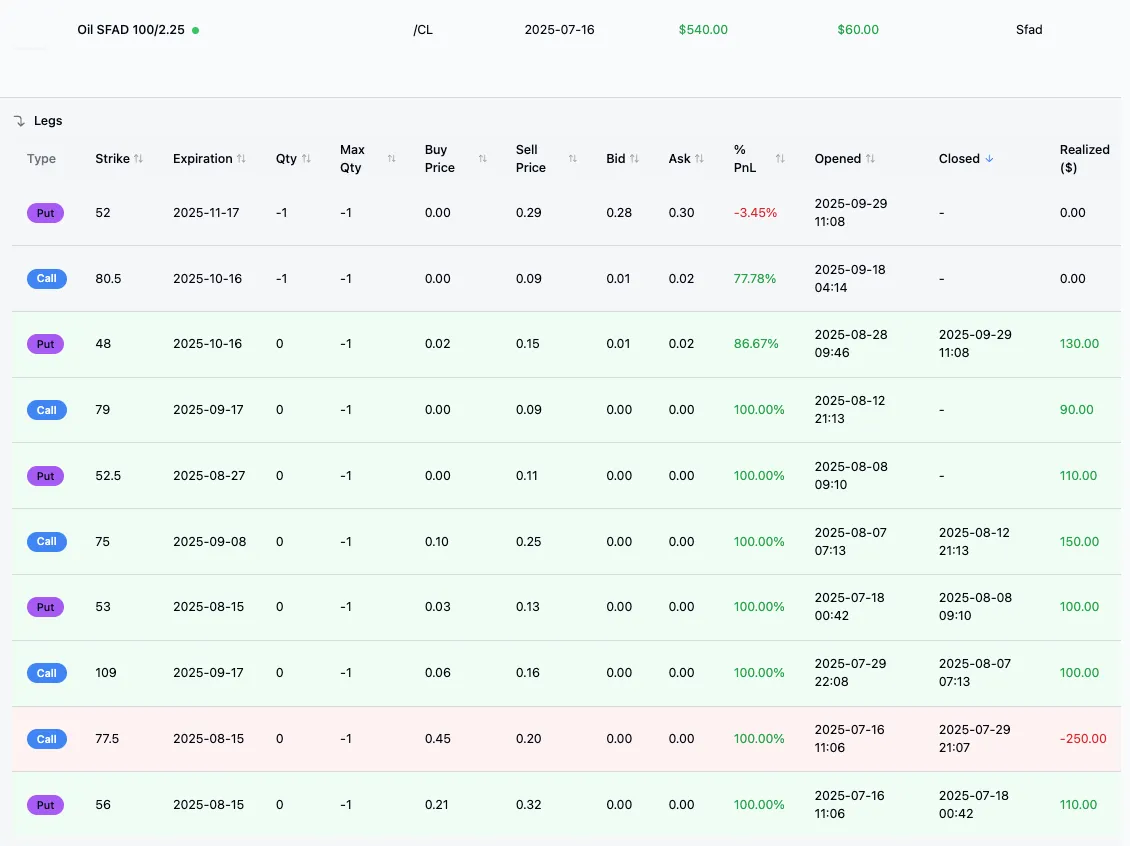Click the Oil SFAD 100/2.25 strategy name
Viewport: 1130px width, 846px height.
[x=130, y=30]
